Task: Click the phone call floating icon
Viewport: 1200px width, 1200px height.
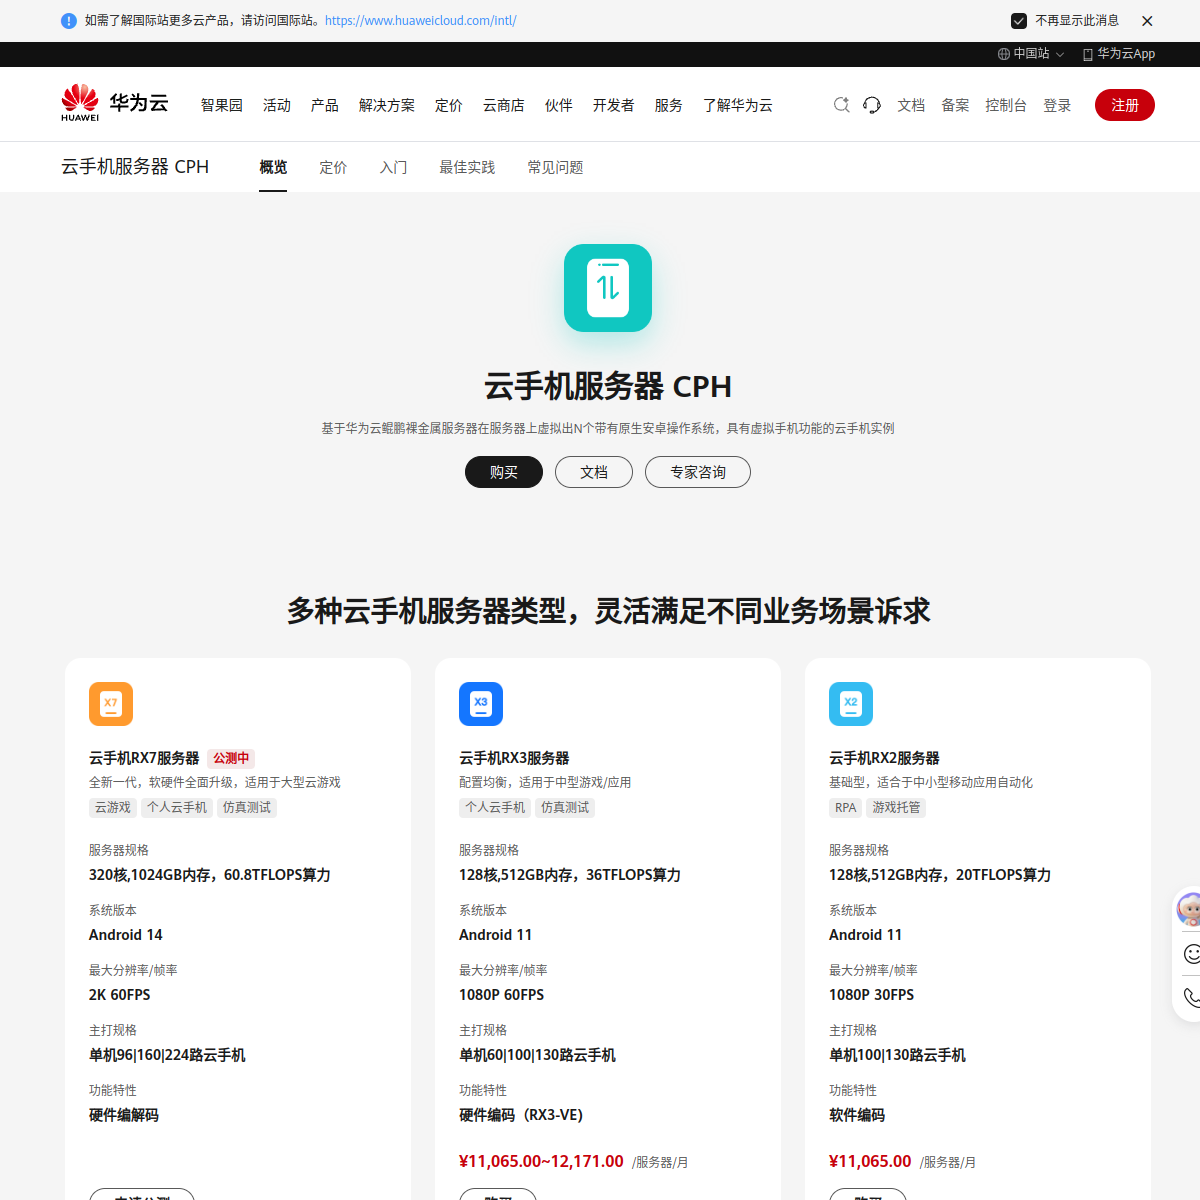Action: [1191, 997]
